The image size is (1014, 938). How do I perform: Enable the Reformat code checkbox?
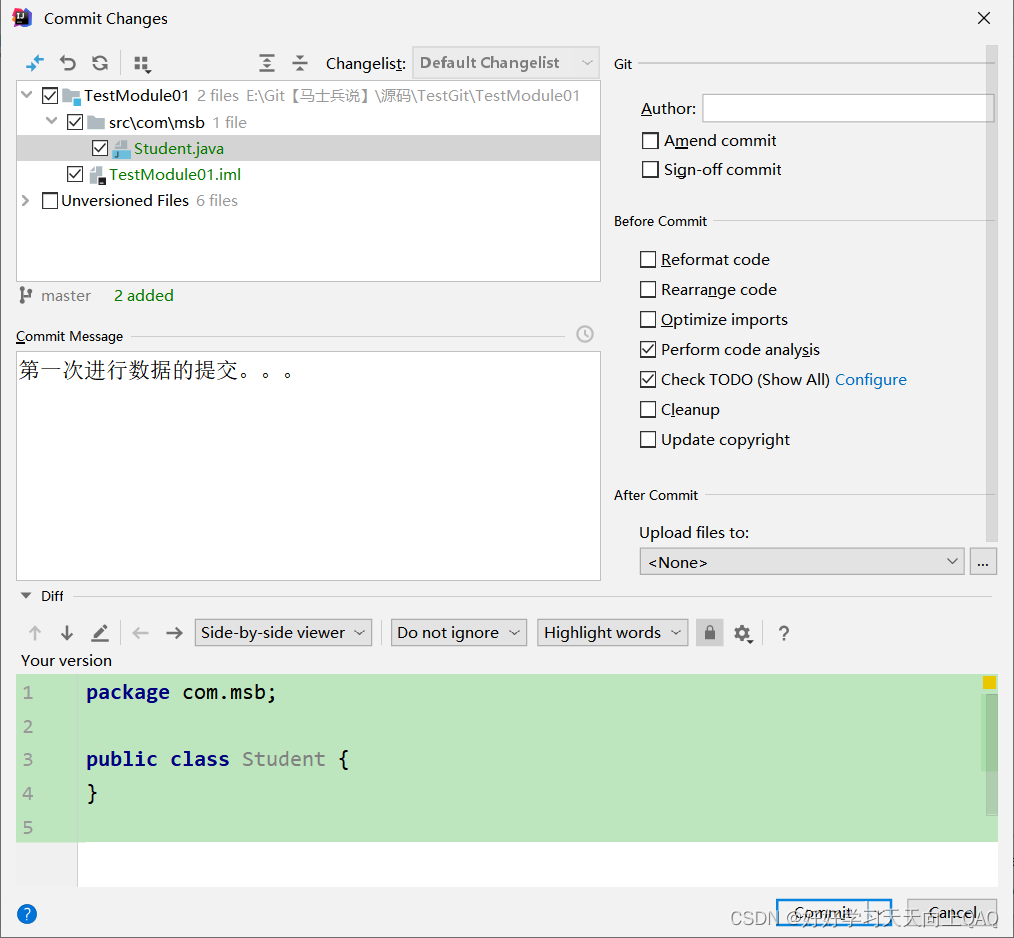(648, 259)
